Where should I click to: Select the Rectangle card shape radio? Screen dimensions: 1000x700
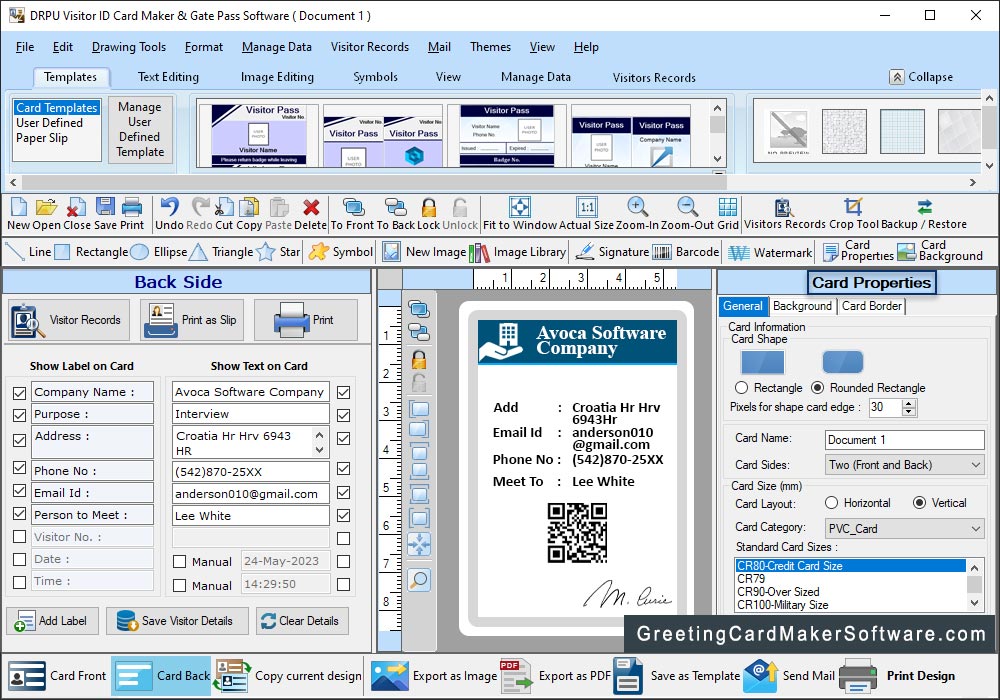coord(741,388)
